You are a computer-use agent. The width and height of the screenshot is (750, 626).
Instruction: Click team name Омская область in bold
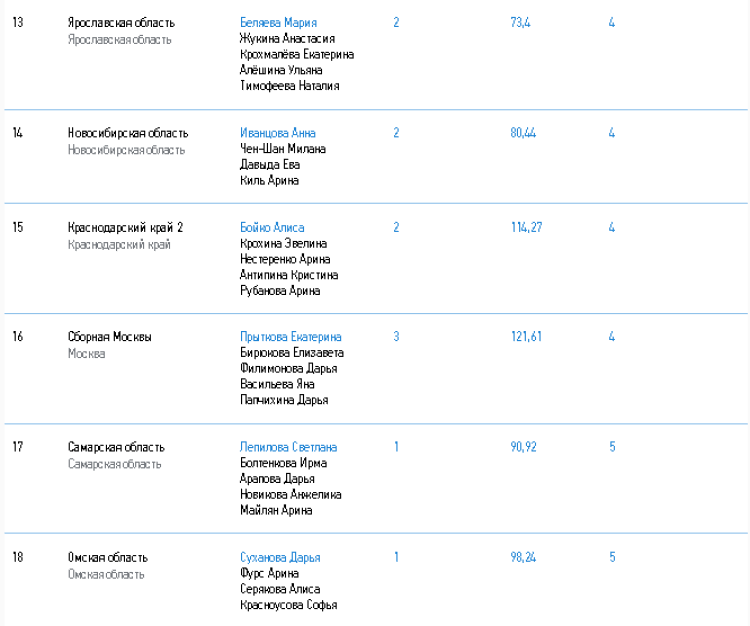[108, 557]
